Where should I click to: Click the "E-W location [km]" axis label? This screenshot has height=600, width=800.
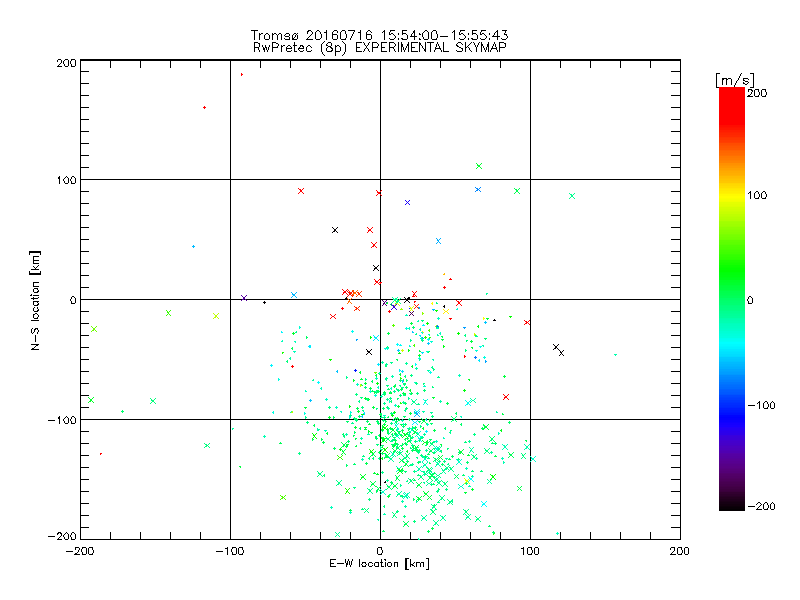(379, 563)
